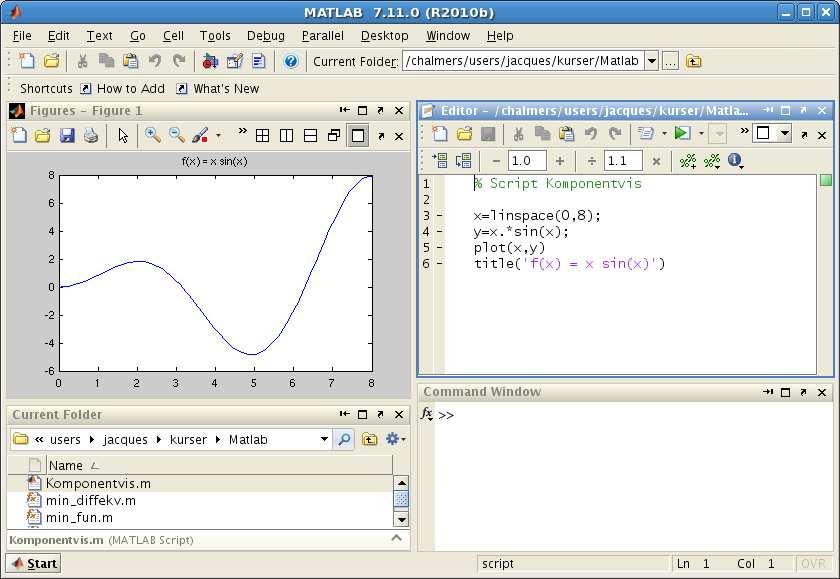Click the blue Help question mark icon
The width and height of the screenshot is (840, 579).
291,62
